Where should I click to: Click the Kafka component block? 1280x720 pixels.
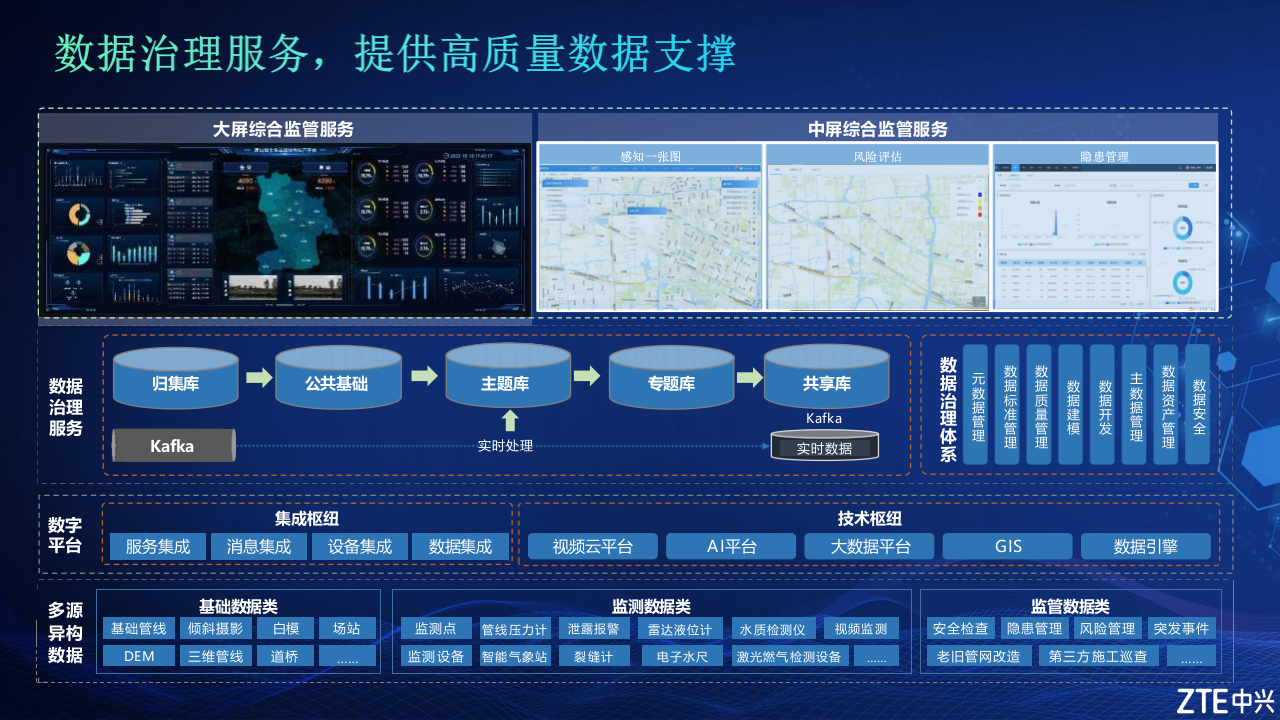coord(174,445)
